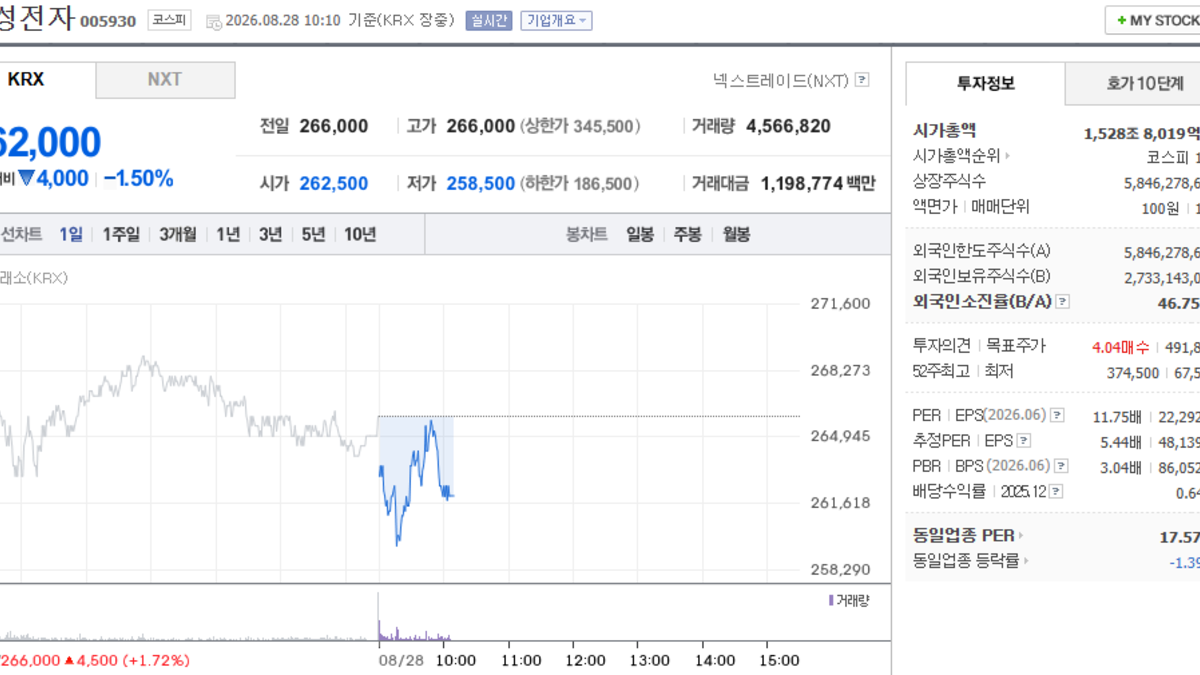The width and height of the screenshot is (1200, 675).
Task: Click the 외국인보유주식수(B) label
Action: click(982, 276)
